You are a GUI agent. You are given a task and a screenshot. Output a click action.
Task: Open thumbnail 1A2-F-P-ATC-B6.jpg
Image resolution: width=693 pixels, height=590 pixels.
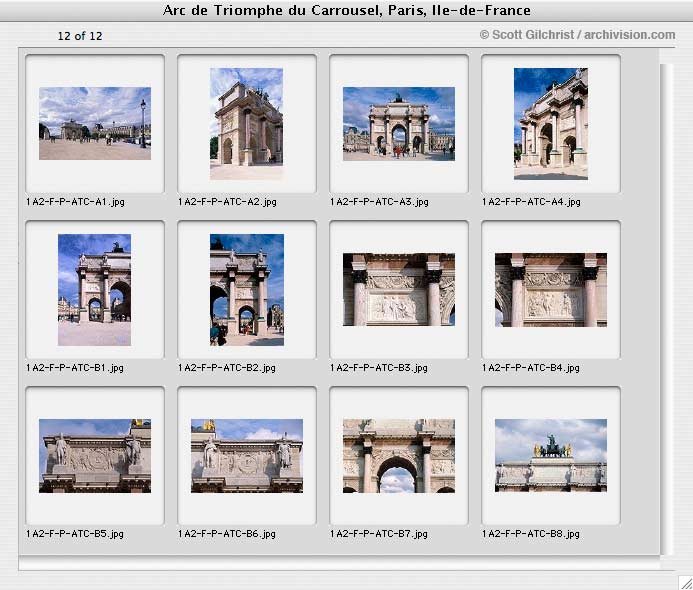tap(247, 456)
